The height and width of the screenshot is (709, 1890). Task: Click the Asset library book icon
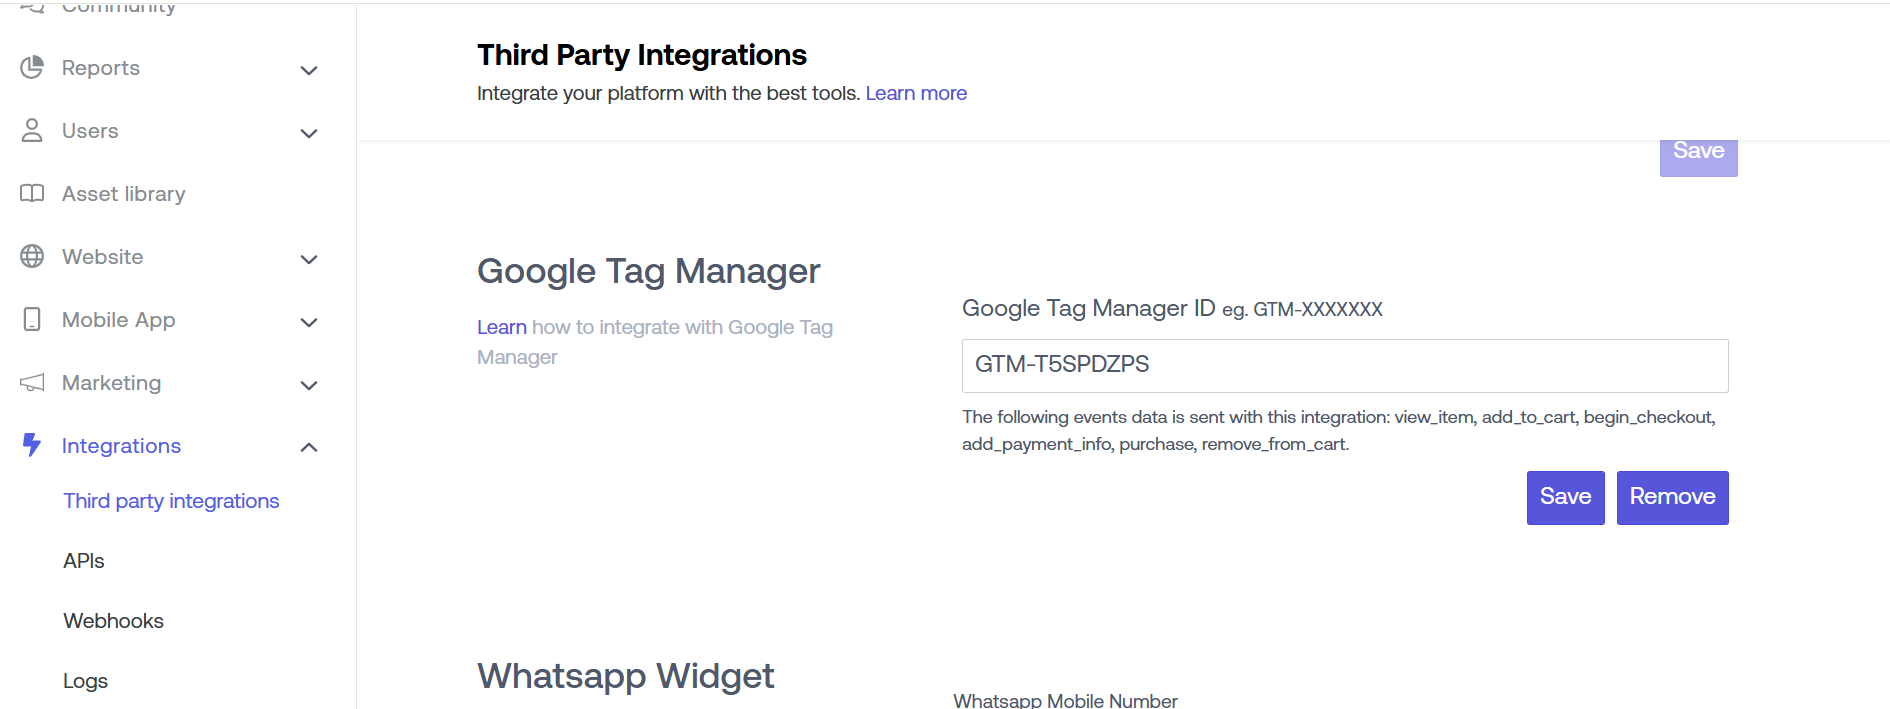click(32, 193)
